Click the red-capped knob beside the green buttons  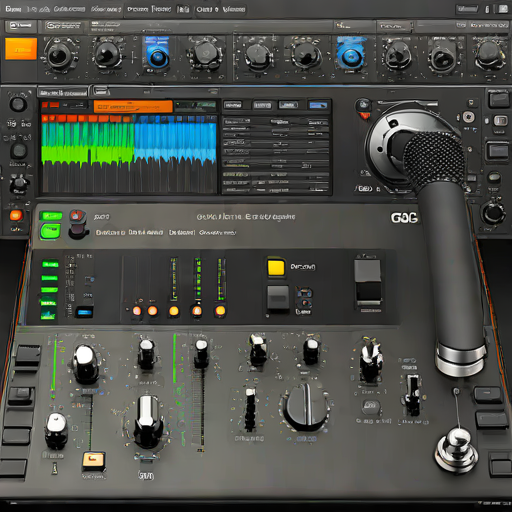[78, 224]
